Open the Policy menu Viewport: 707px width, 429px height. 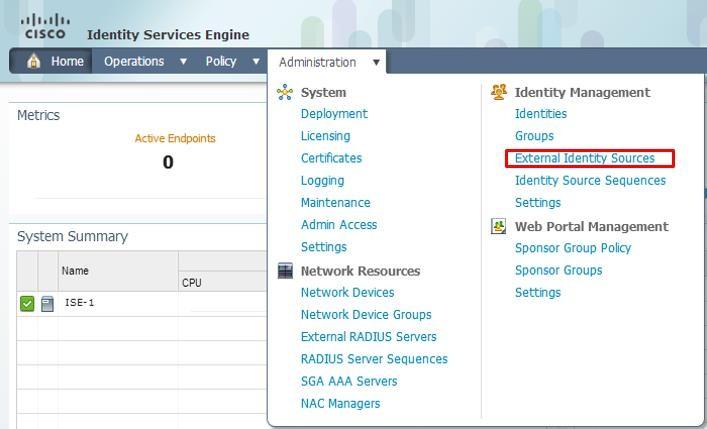(221, 61)
